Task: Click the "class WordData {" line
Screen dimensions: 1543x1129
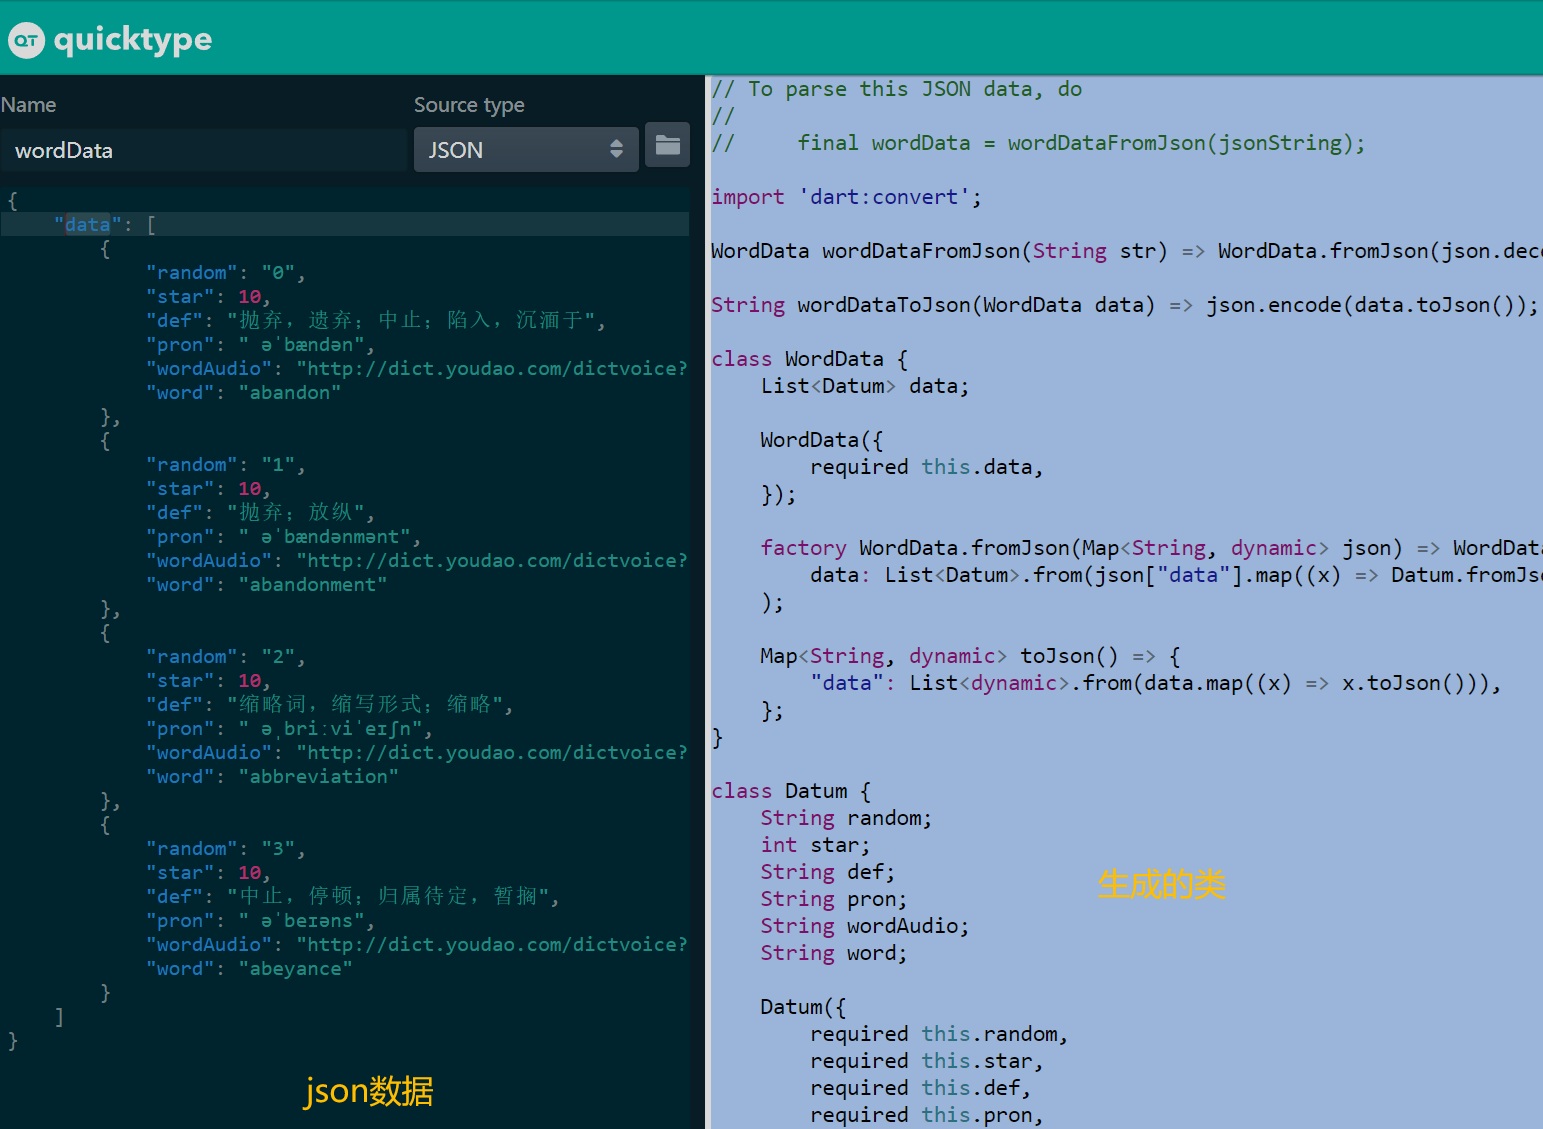Action: click(810, 359)
